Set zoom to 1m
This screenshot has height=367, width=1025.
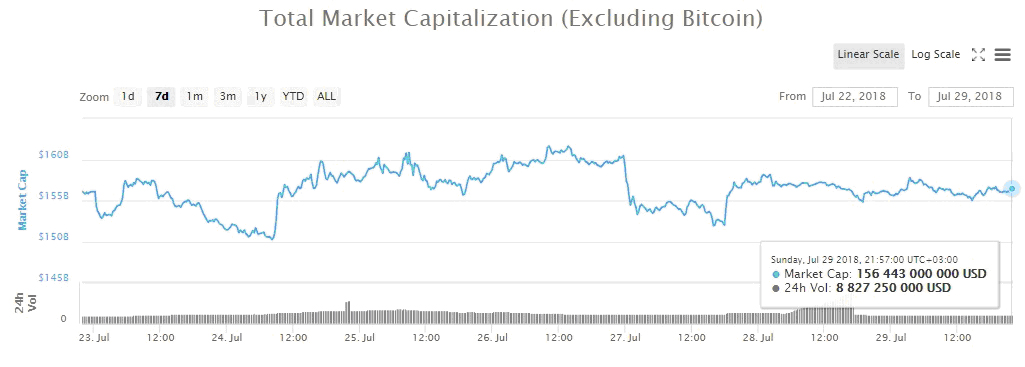click(x=194, y=97)
